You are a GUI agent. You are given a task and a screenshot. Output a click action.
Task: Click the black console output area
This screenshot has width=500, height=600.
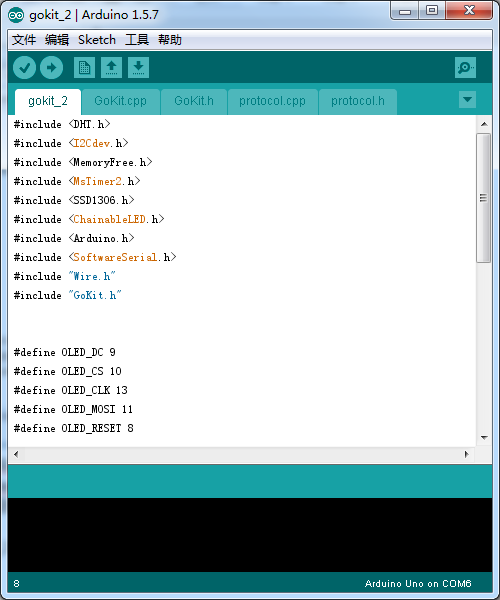point(250,535)
